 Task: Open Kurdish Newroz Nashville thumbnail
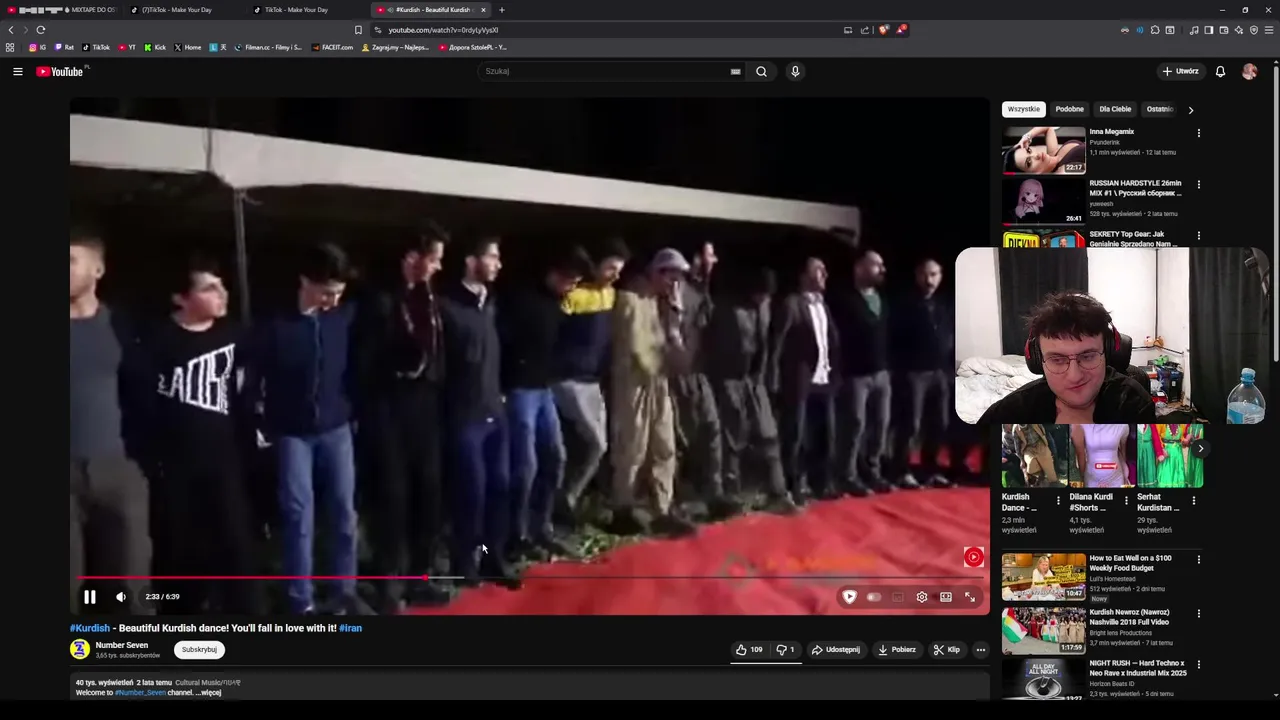(1044, 630)
